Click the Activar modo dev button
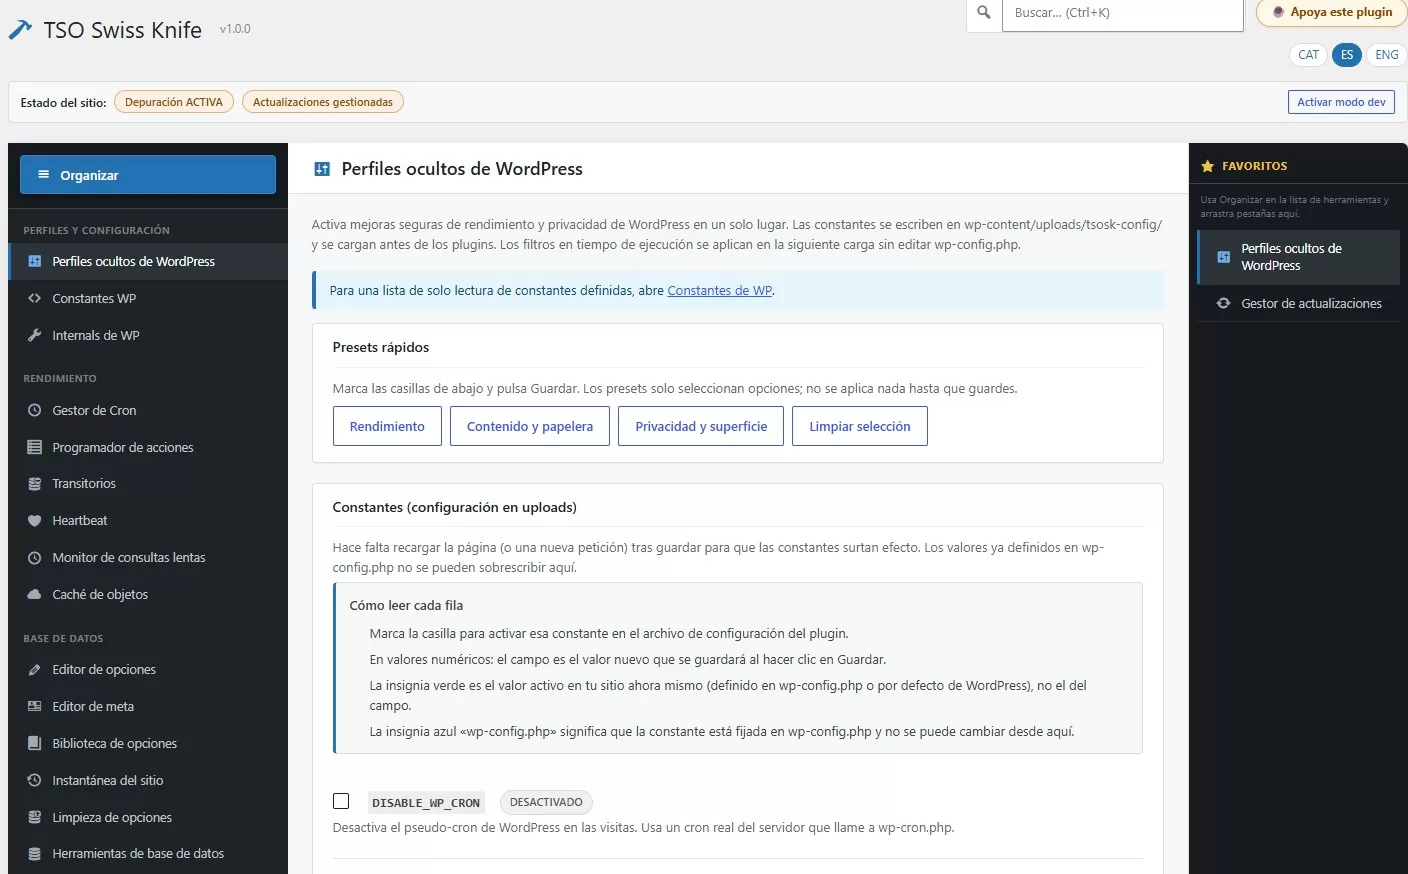 (x=1341, y=102)
